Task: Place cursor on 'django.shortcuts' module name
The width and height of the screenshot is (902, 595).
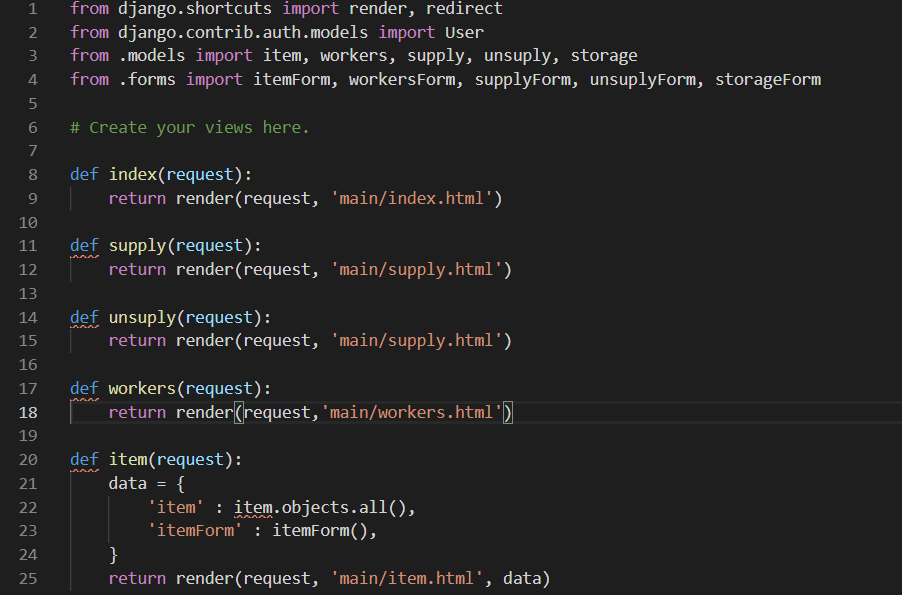Action: [x=195, y=9]
